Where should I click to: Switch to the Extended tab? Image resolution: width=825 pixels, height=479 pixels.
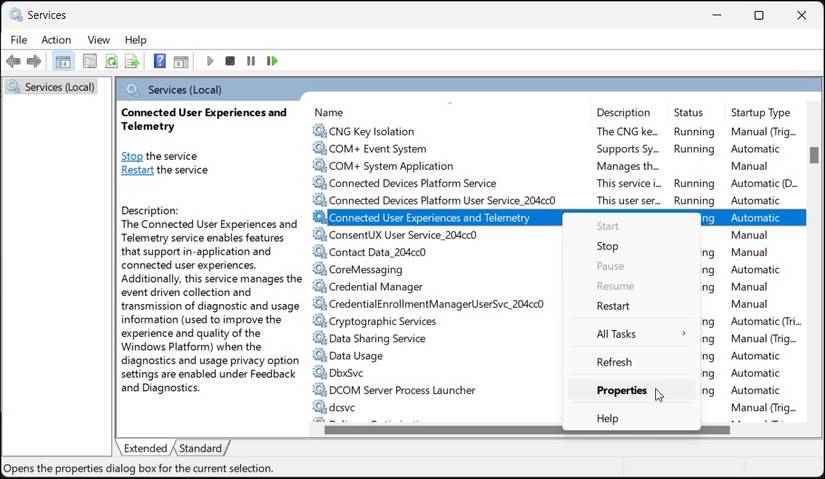(145, 448)
